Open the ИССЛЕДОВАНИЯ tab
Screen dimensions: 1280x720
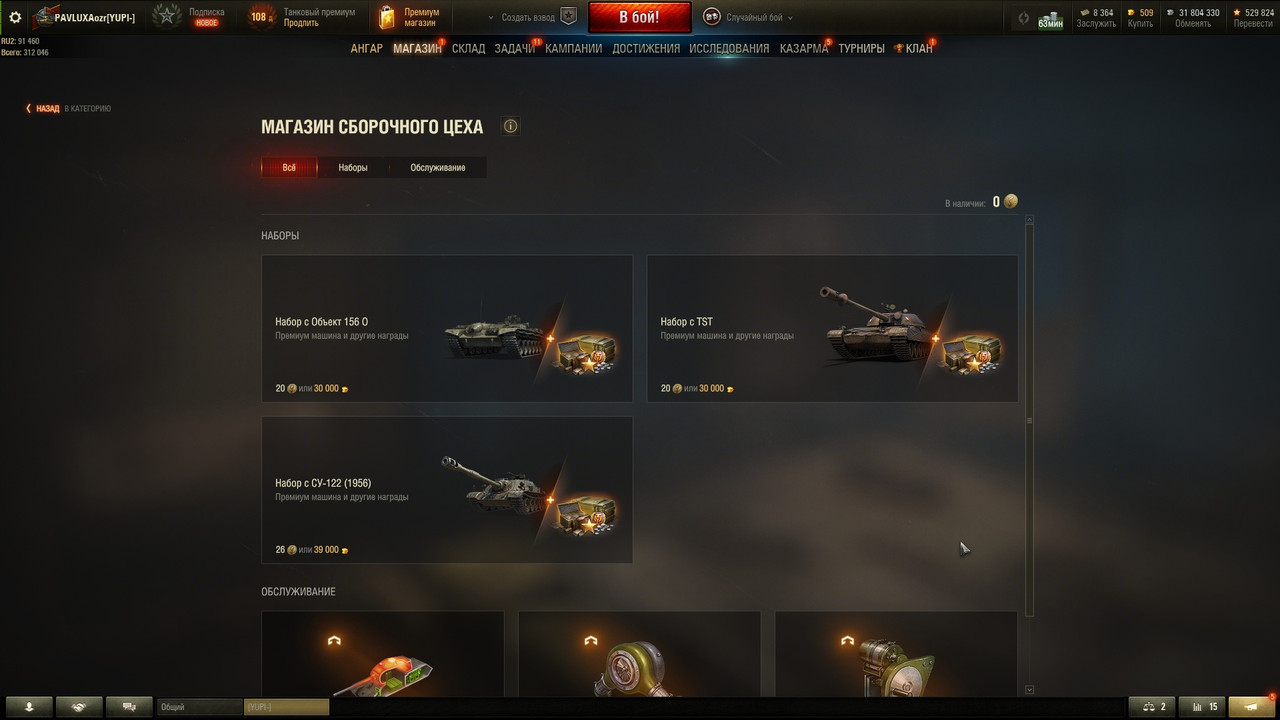[729, 48]
